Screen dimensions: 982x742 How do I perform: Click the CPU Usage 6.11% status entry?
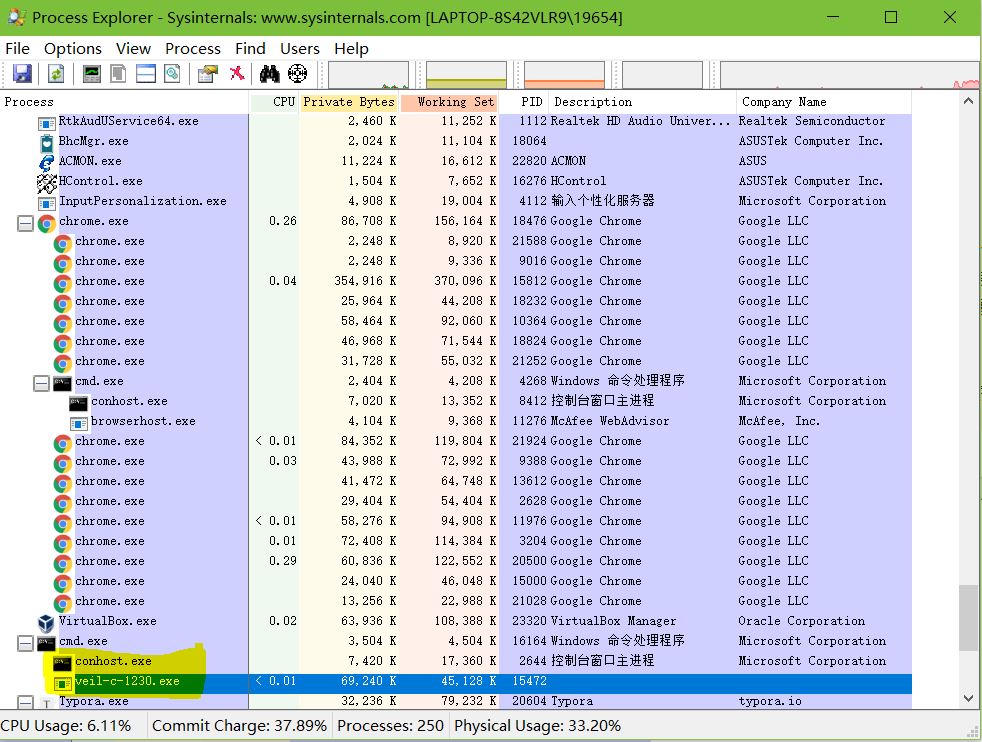(x=66, y=726)
